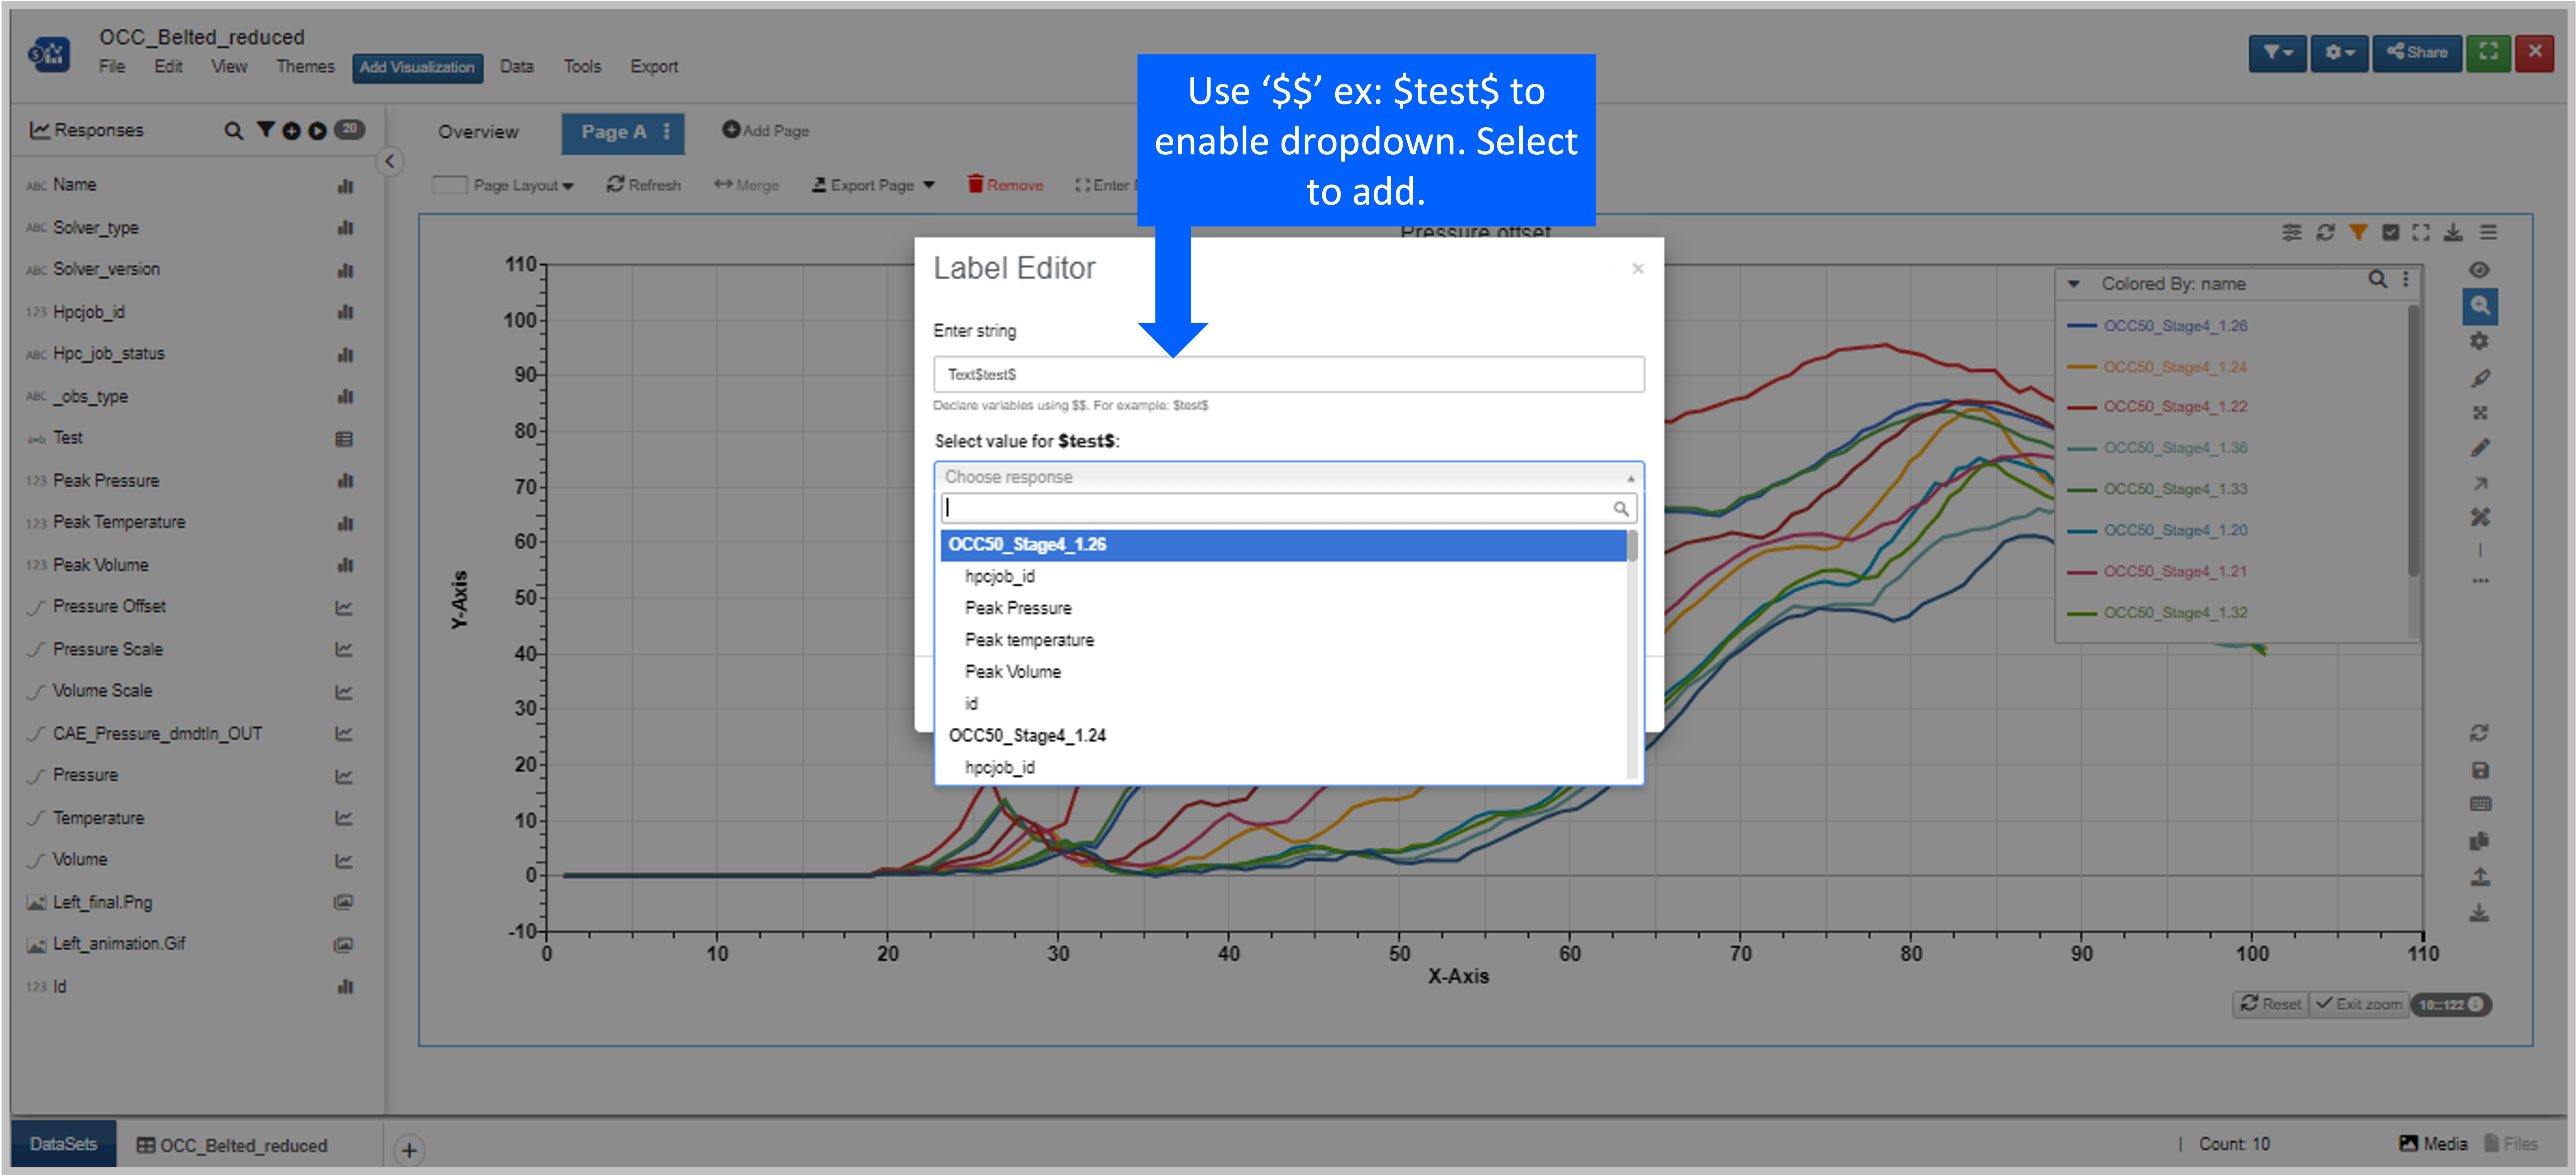Click the more options ellipsis in chart toolbar

pyautogui.click(x=2480, y=581)
